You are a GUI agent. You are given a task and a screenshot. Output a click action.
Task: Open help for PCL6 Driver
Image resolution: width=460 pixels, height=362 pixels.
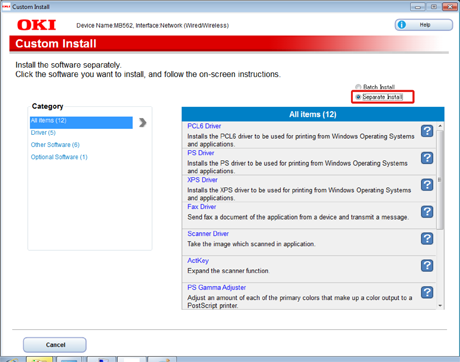pos(427,131)
